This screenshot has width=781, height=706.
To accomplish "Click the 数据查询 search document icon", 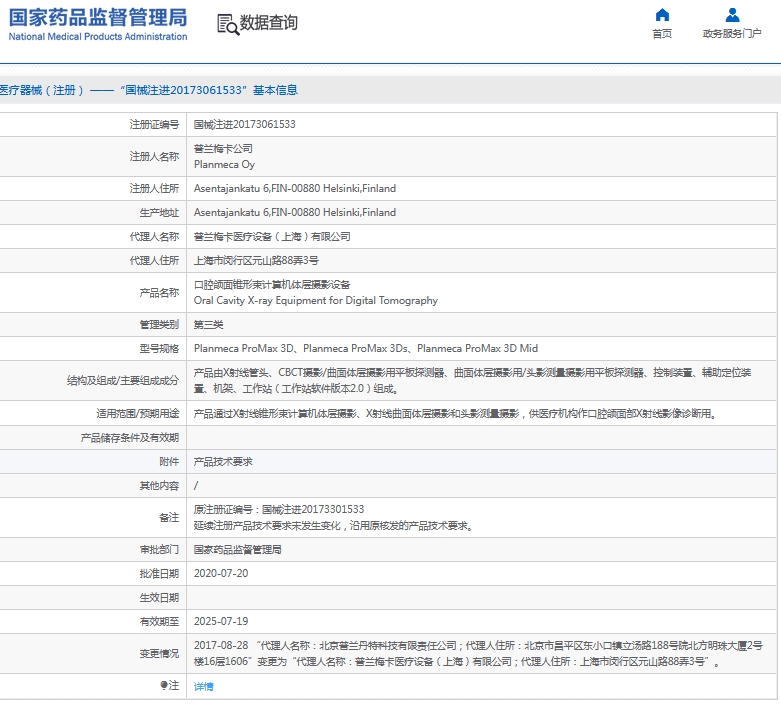I will tap(228, 24).
